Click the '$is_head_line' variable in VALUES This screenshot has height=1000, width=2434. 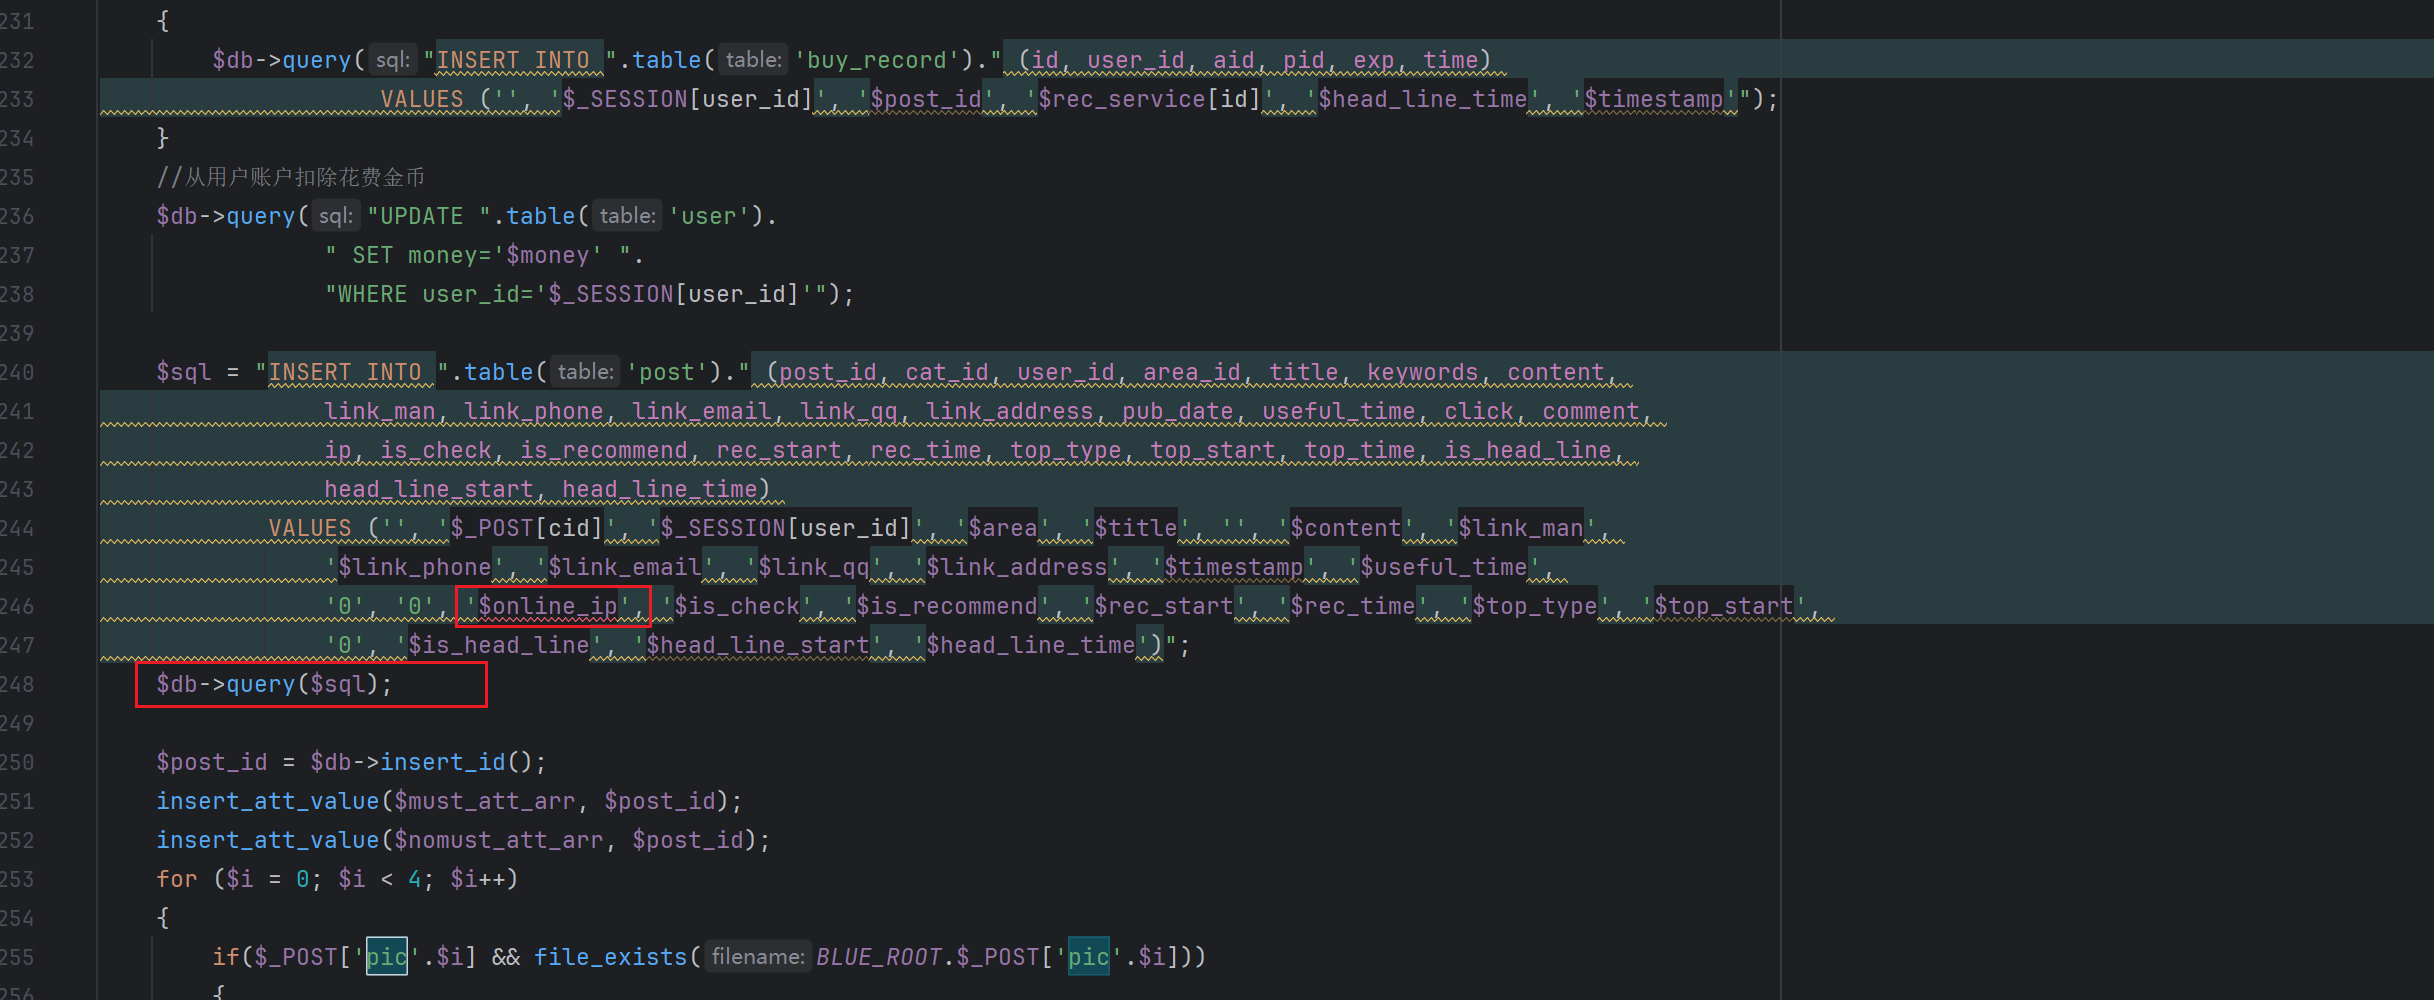[x=499, y=645]
